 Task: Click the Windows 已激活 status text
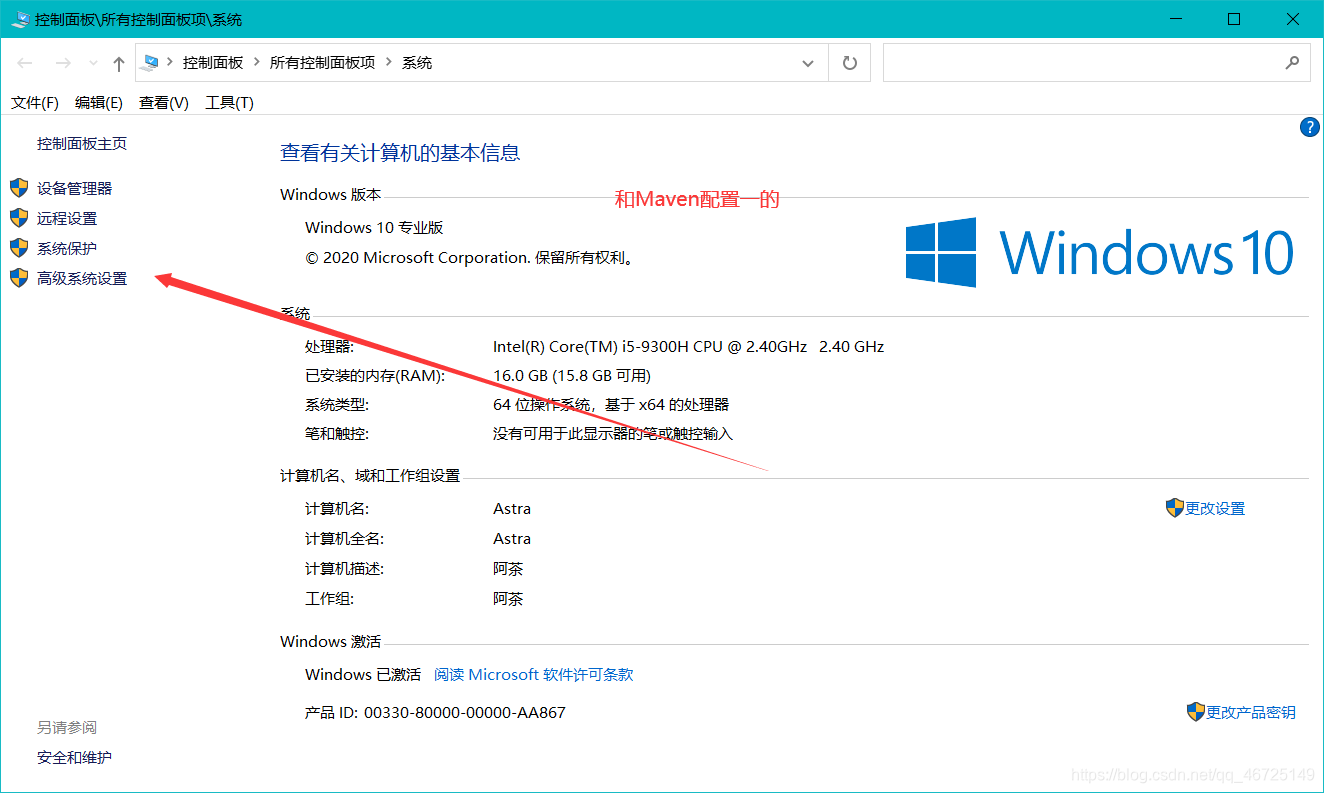[x=363, y=674]
